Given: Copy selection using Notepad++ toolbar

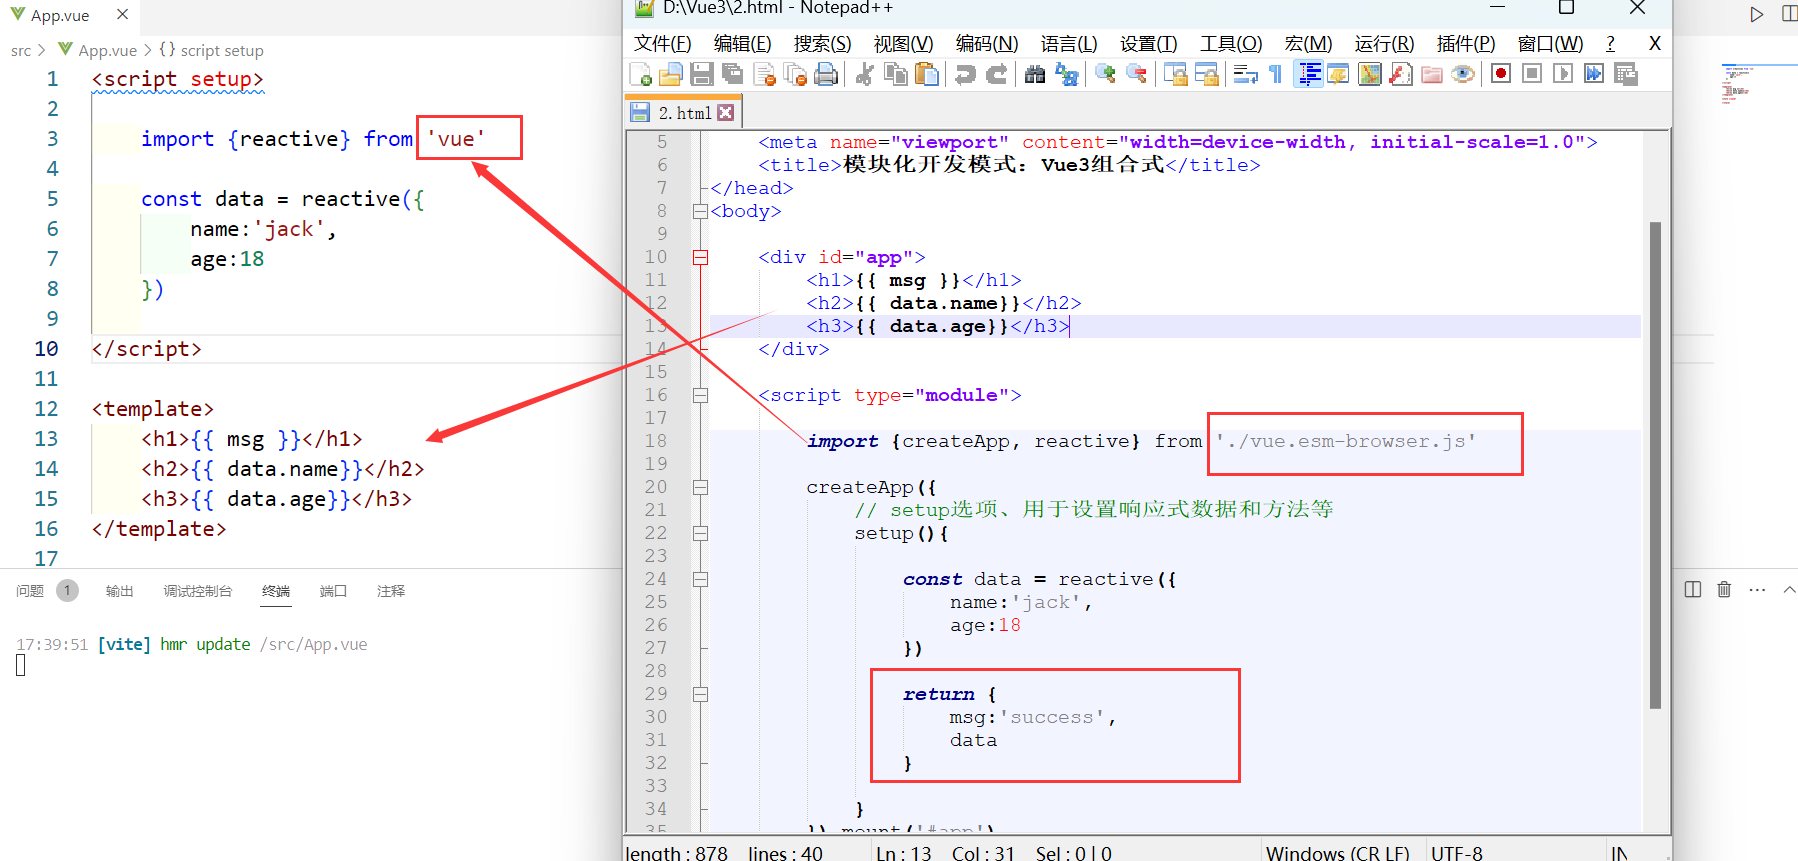Looking at the screenshot, I should (x=896, y=74).
